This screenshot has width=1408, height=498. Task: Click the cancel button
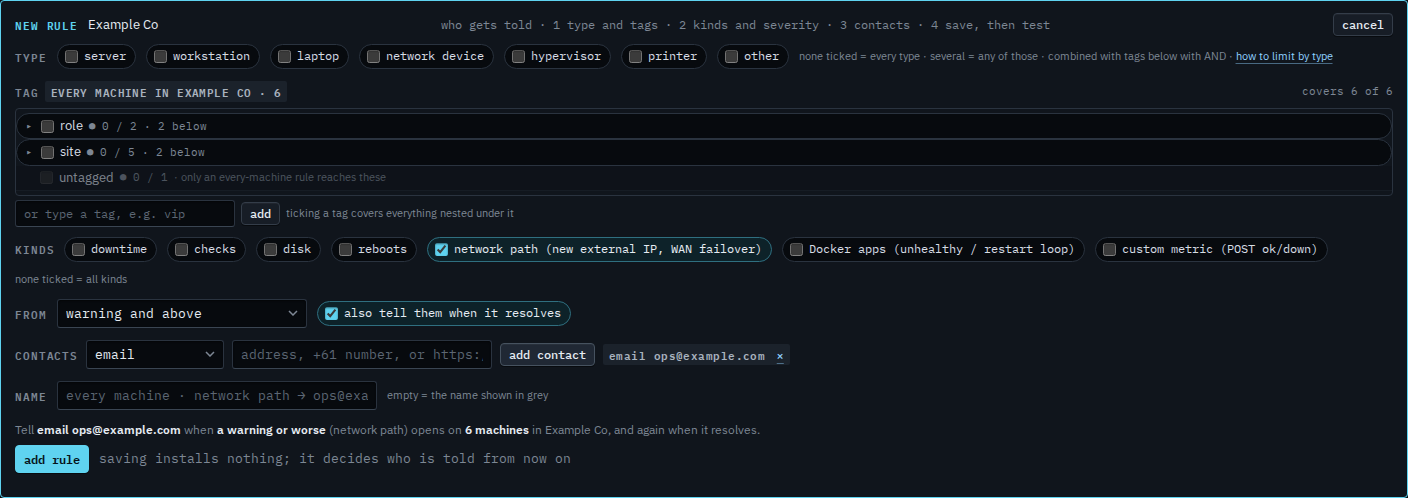click(1362, 25)
